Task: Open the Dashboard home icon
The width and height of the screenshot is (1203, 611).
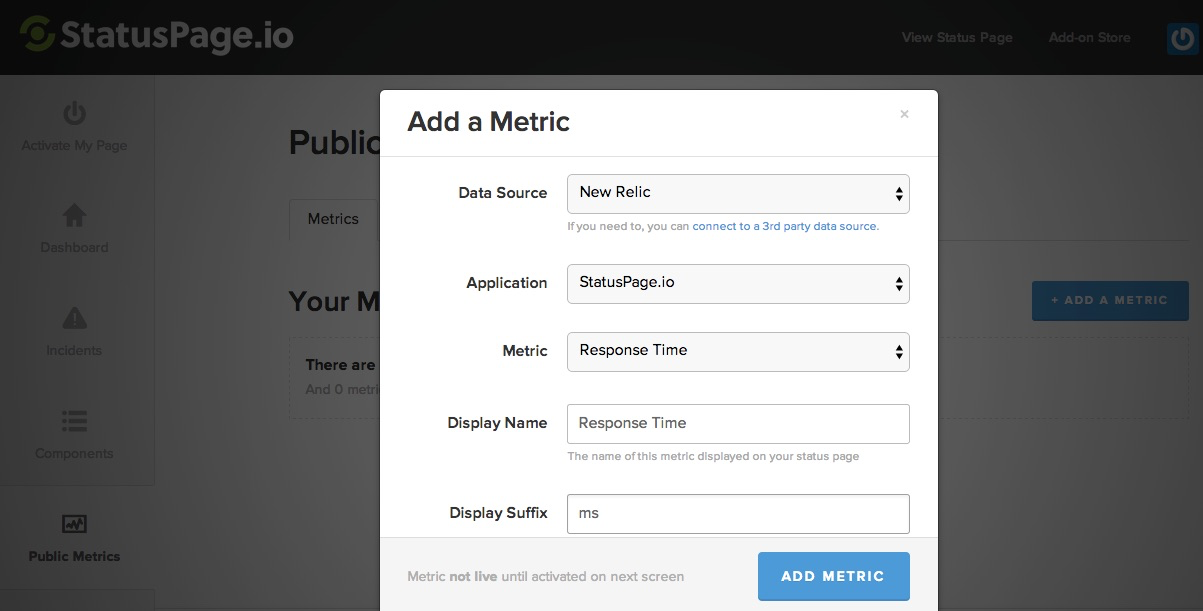Action: [x=74, y=215]
